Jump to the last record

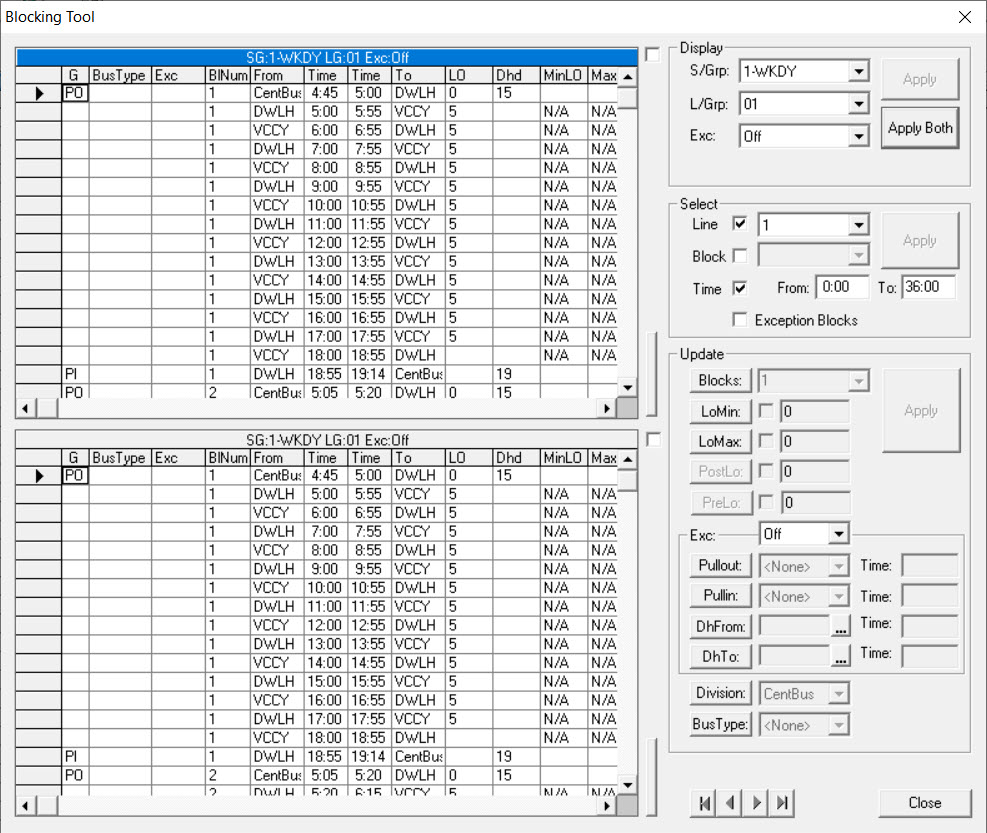(x=782, y=803)
